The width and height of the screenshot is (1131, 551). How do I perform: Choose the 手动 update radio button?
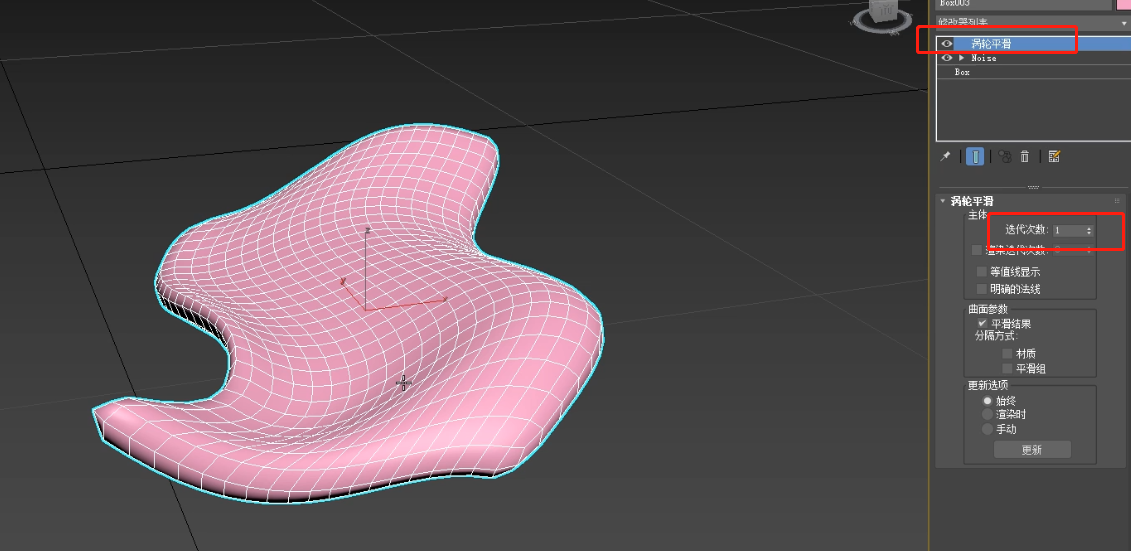pos(987,429)
